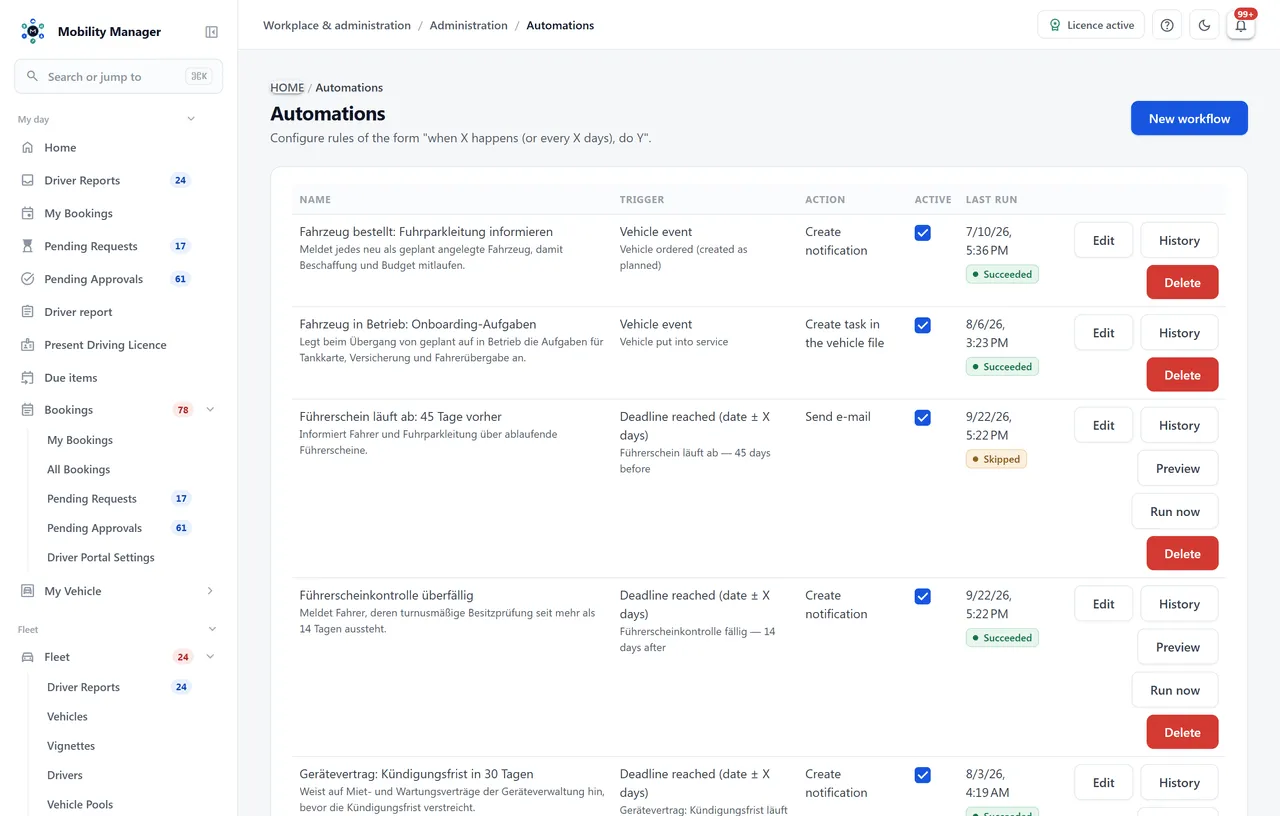This screenshot has height=816, width=1280.
Task: Click the Skipped status badge
Action: coord(996,459)
